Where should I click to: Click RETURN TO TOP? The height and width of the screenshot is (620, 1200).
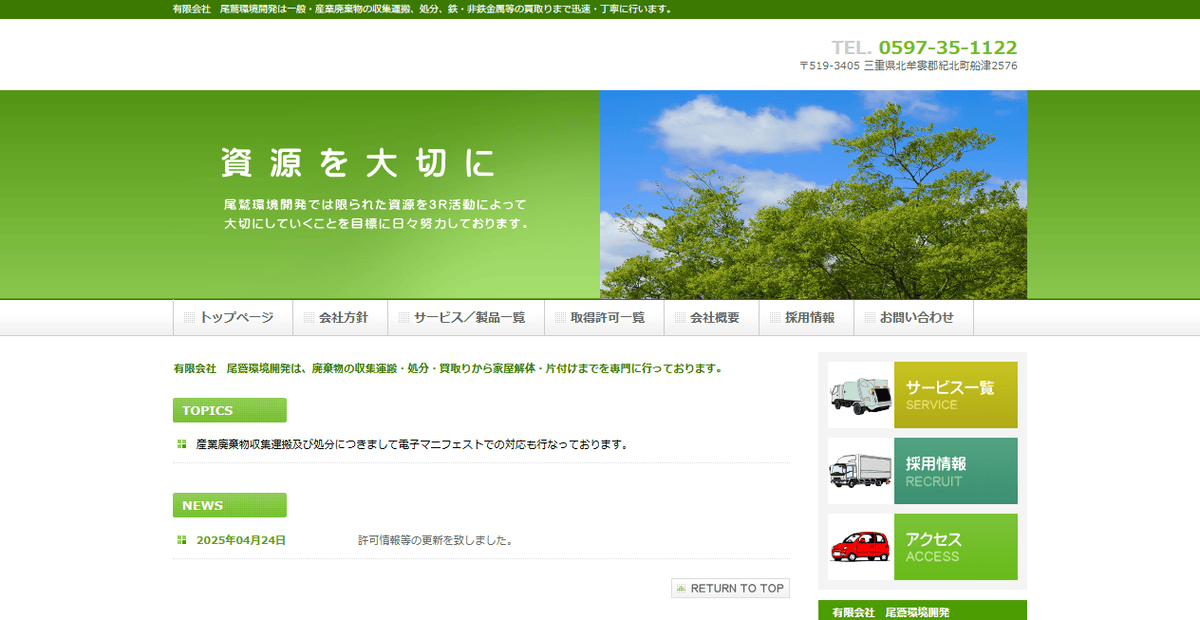(x=730, y=587)
